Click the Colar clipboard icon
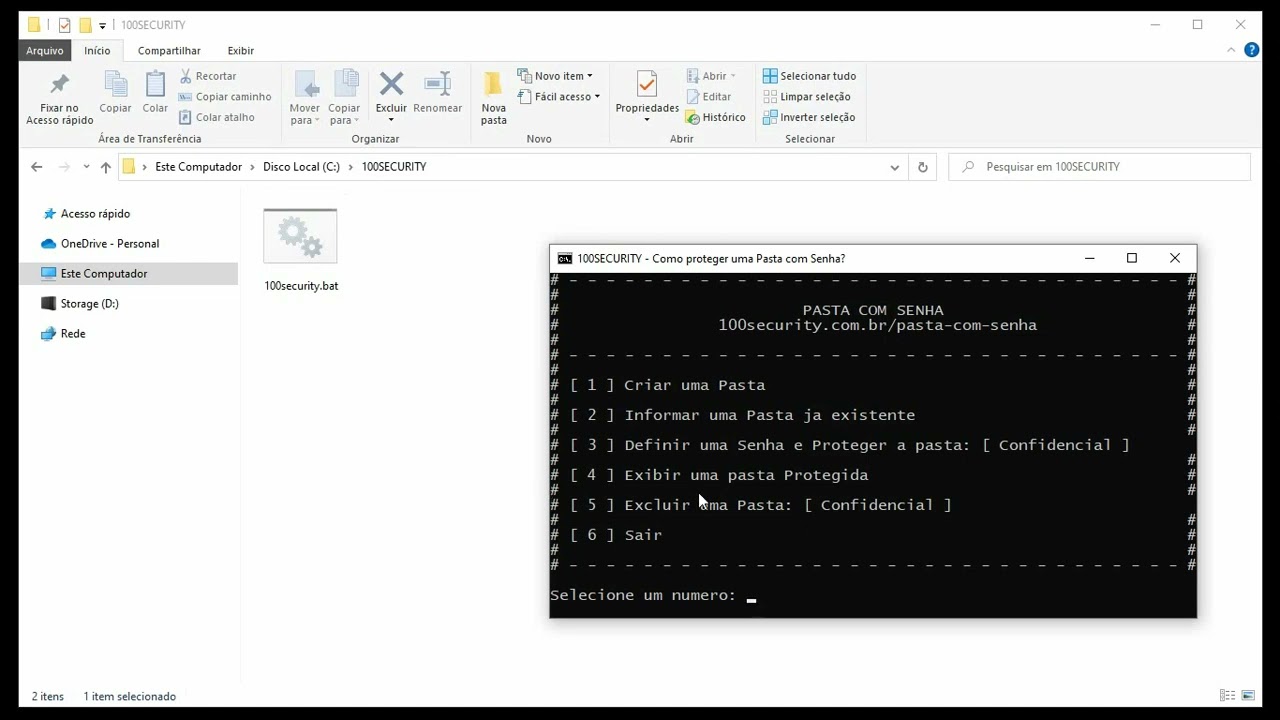 tap(155, 84)
